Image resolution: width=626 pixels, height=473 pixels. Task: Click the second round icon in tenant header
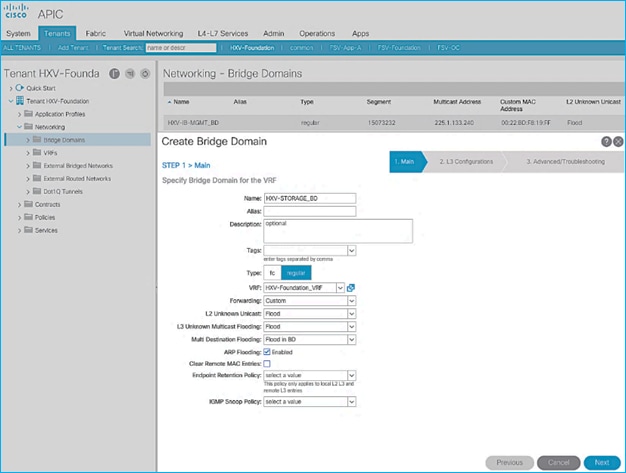tap(130, 73)
